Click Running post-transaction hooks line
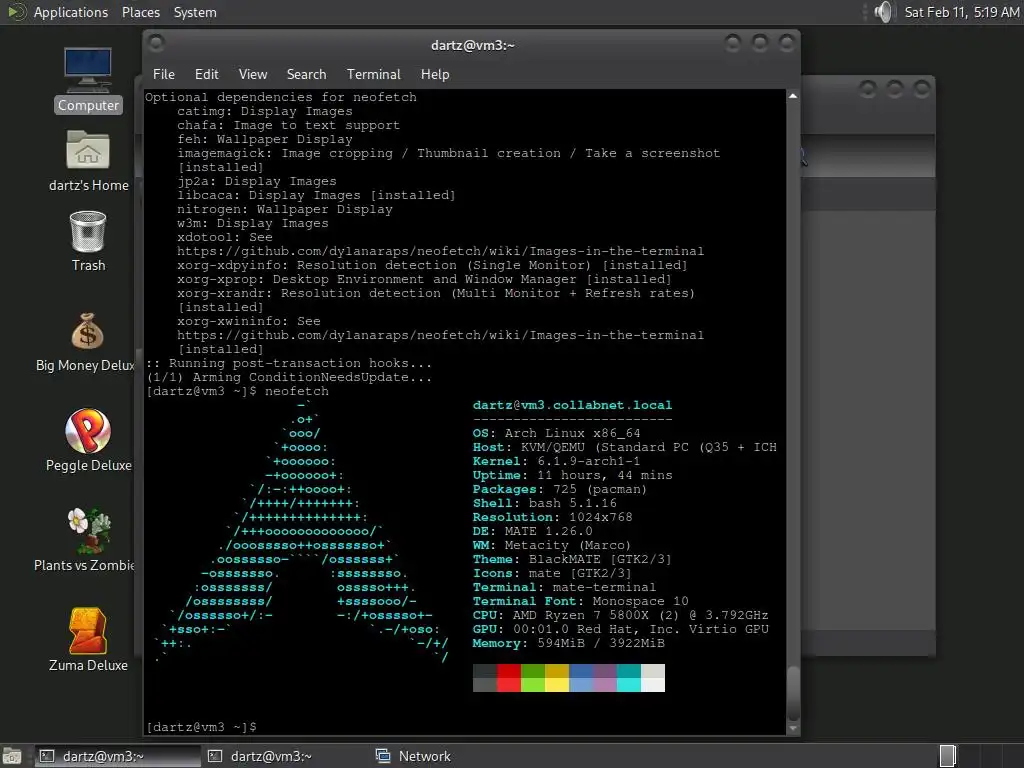1024x768 pixels. pyautogui.click(x=288, y=364)
